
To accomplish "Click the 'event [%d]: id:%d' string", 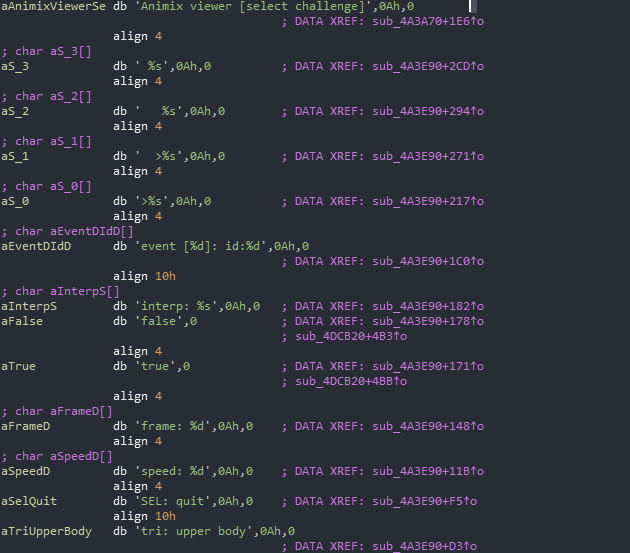I will point(203,246).
